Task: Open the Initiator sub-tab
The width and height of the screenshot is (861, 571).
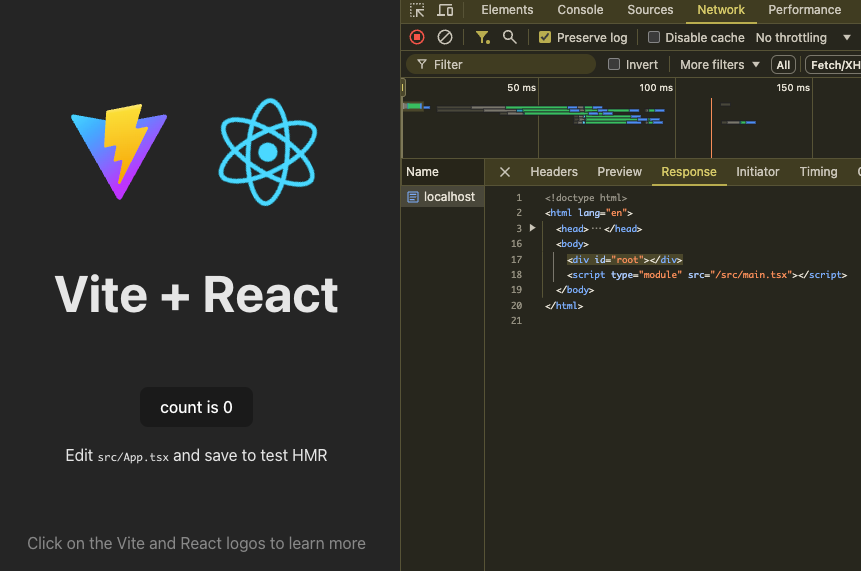Action: 757,172
